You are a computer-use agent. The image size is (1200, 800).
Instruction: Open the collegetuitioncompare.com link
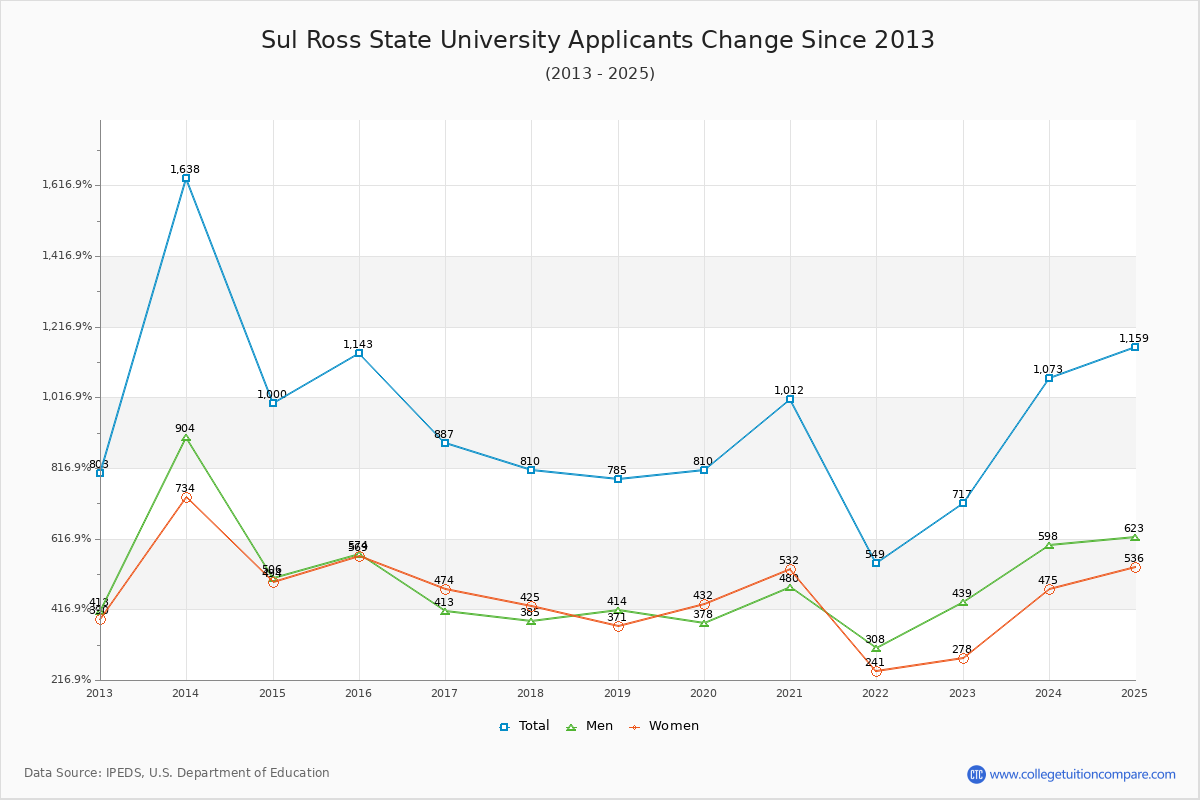pos(1082,774)
